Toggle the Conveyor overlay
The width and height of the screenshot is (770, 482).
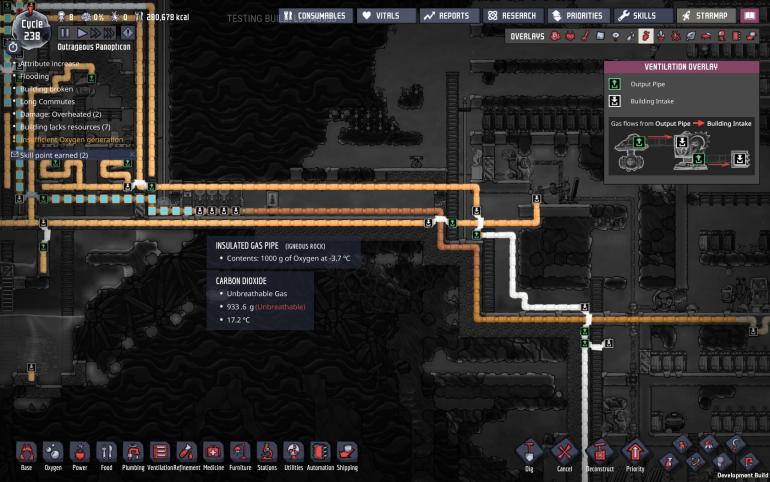[751, 36]
